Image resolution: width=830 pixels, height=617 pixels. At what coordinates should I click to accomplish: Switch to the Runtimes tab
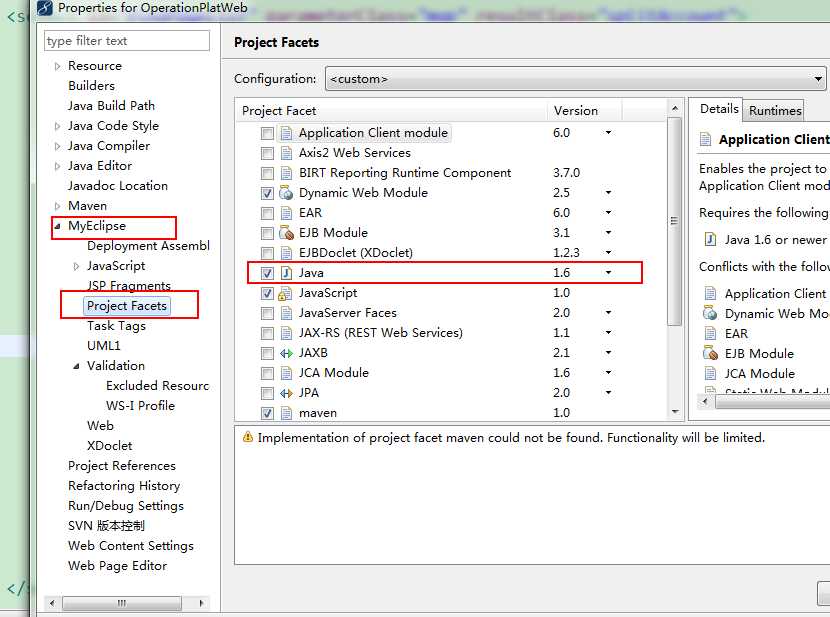[x=774, y=111]
